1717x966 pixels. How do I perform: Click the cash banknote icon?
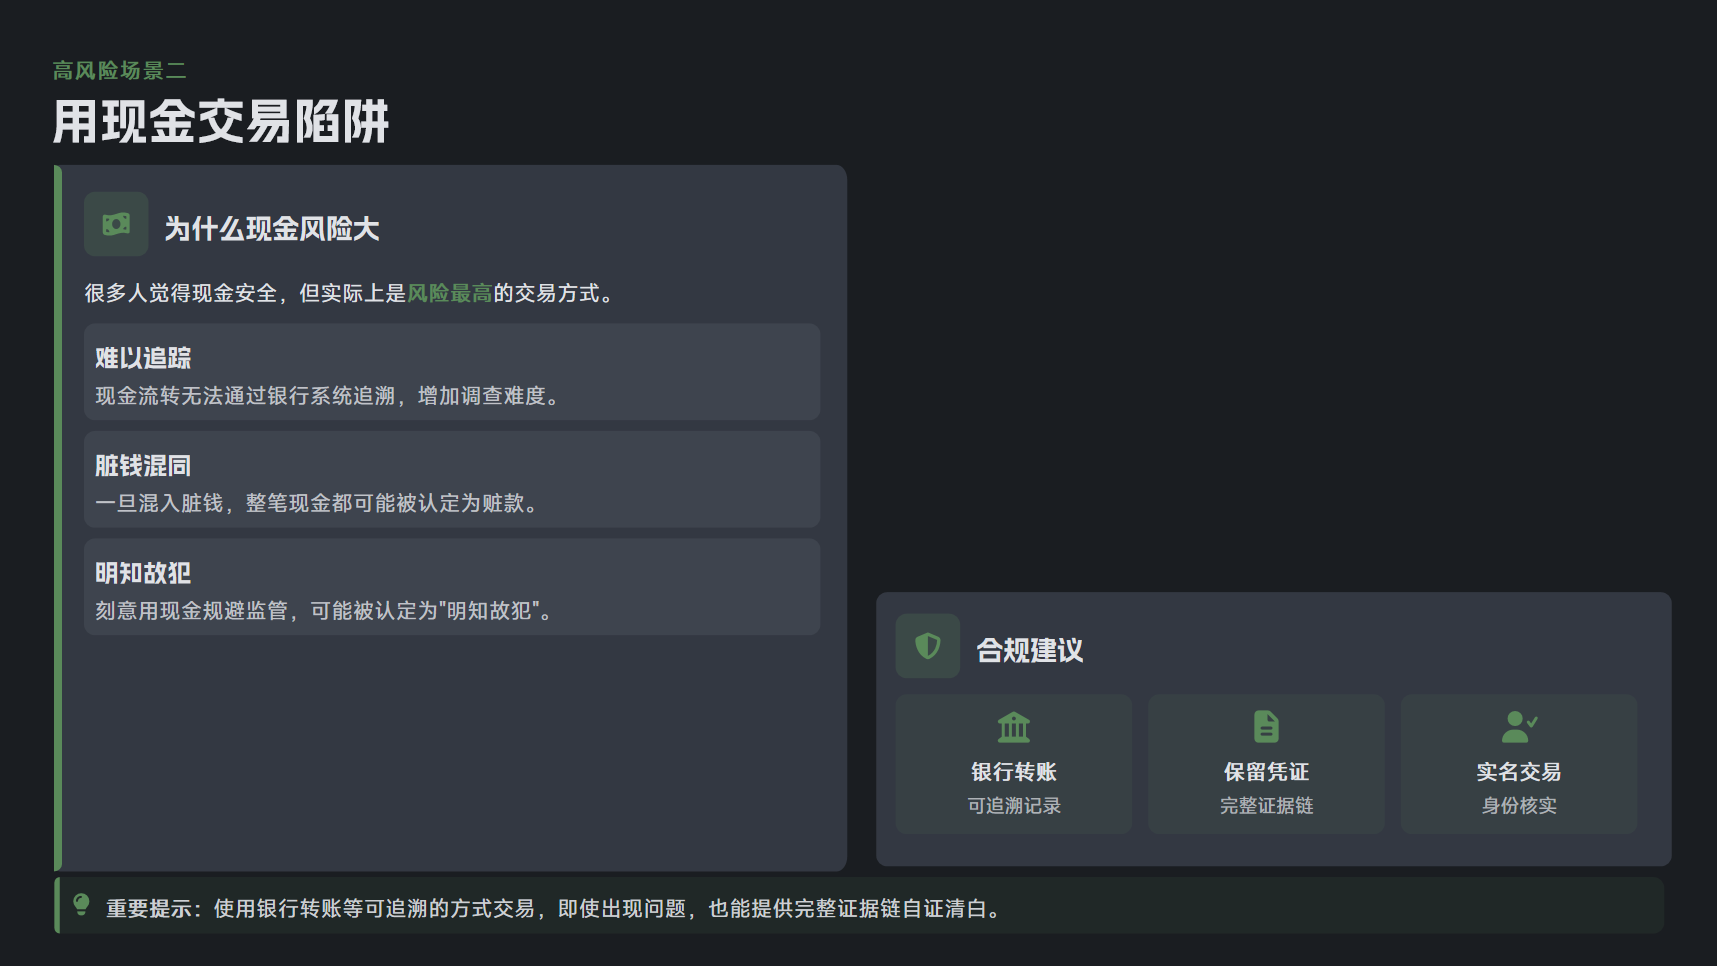click(x=116, y=224)
